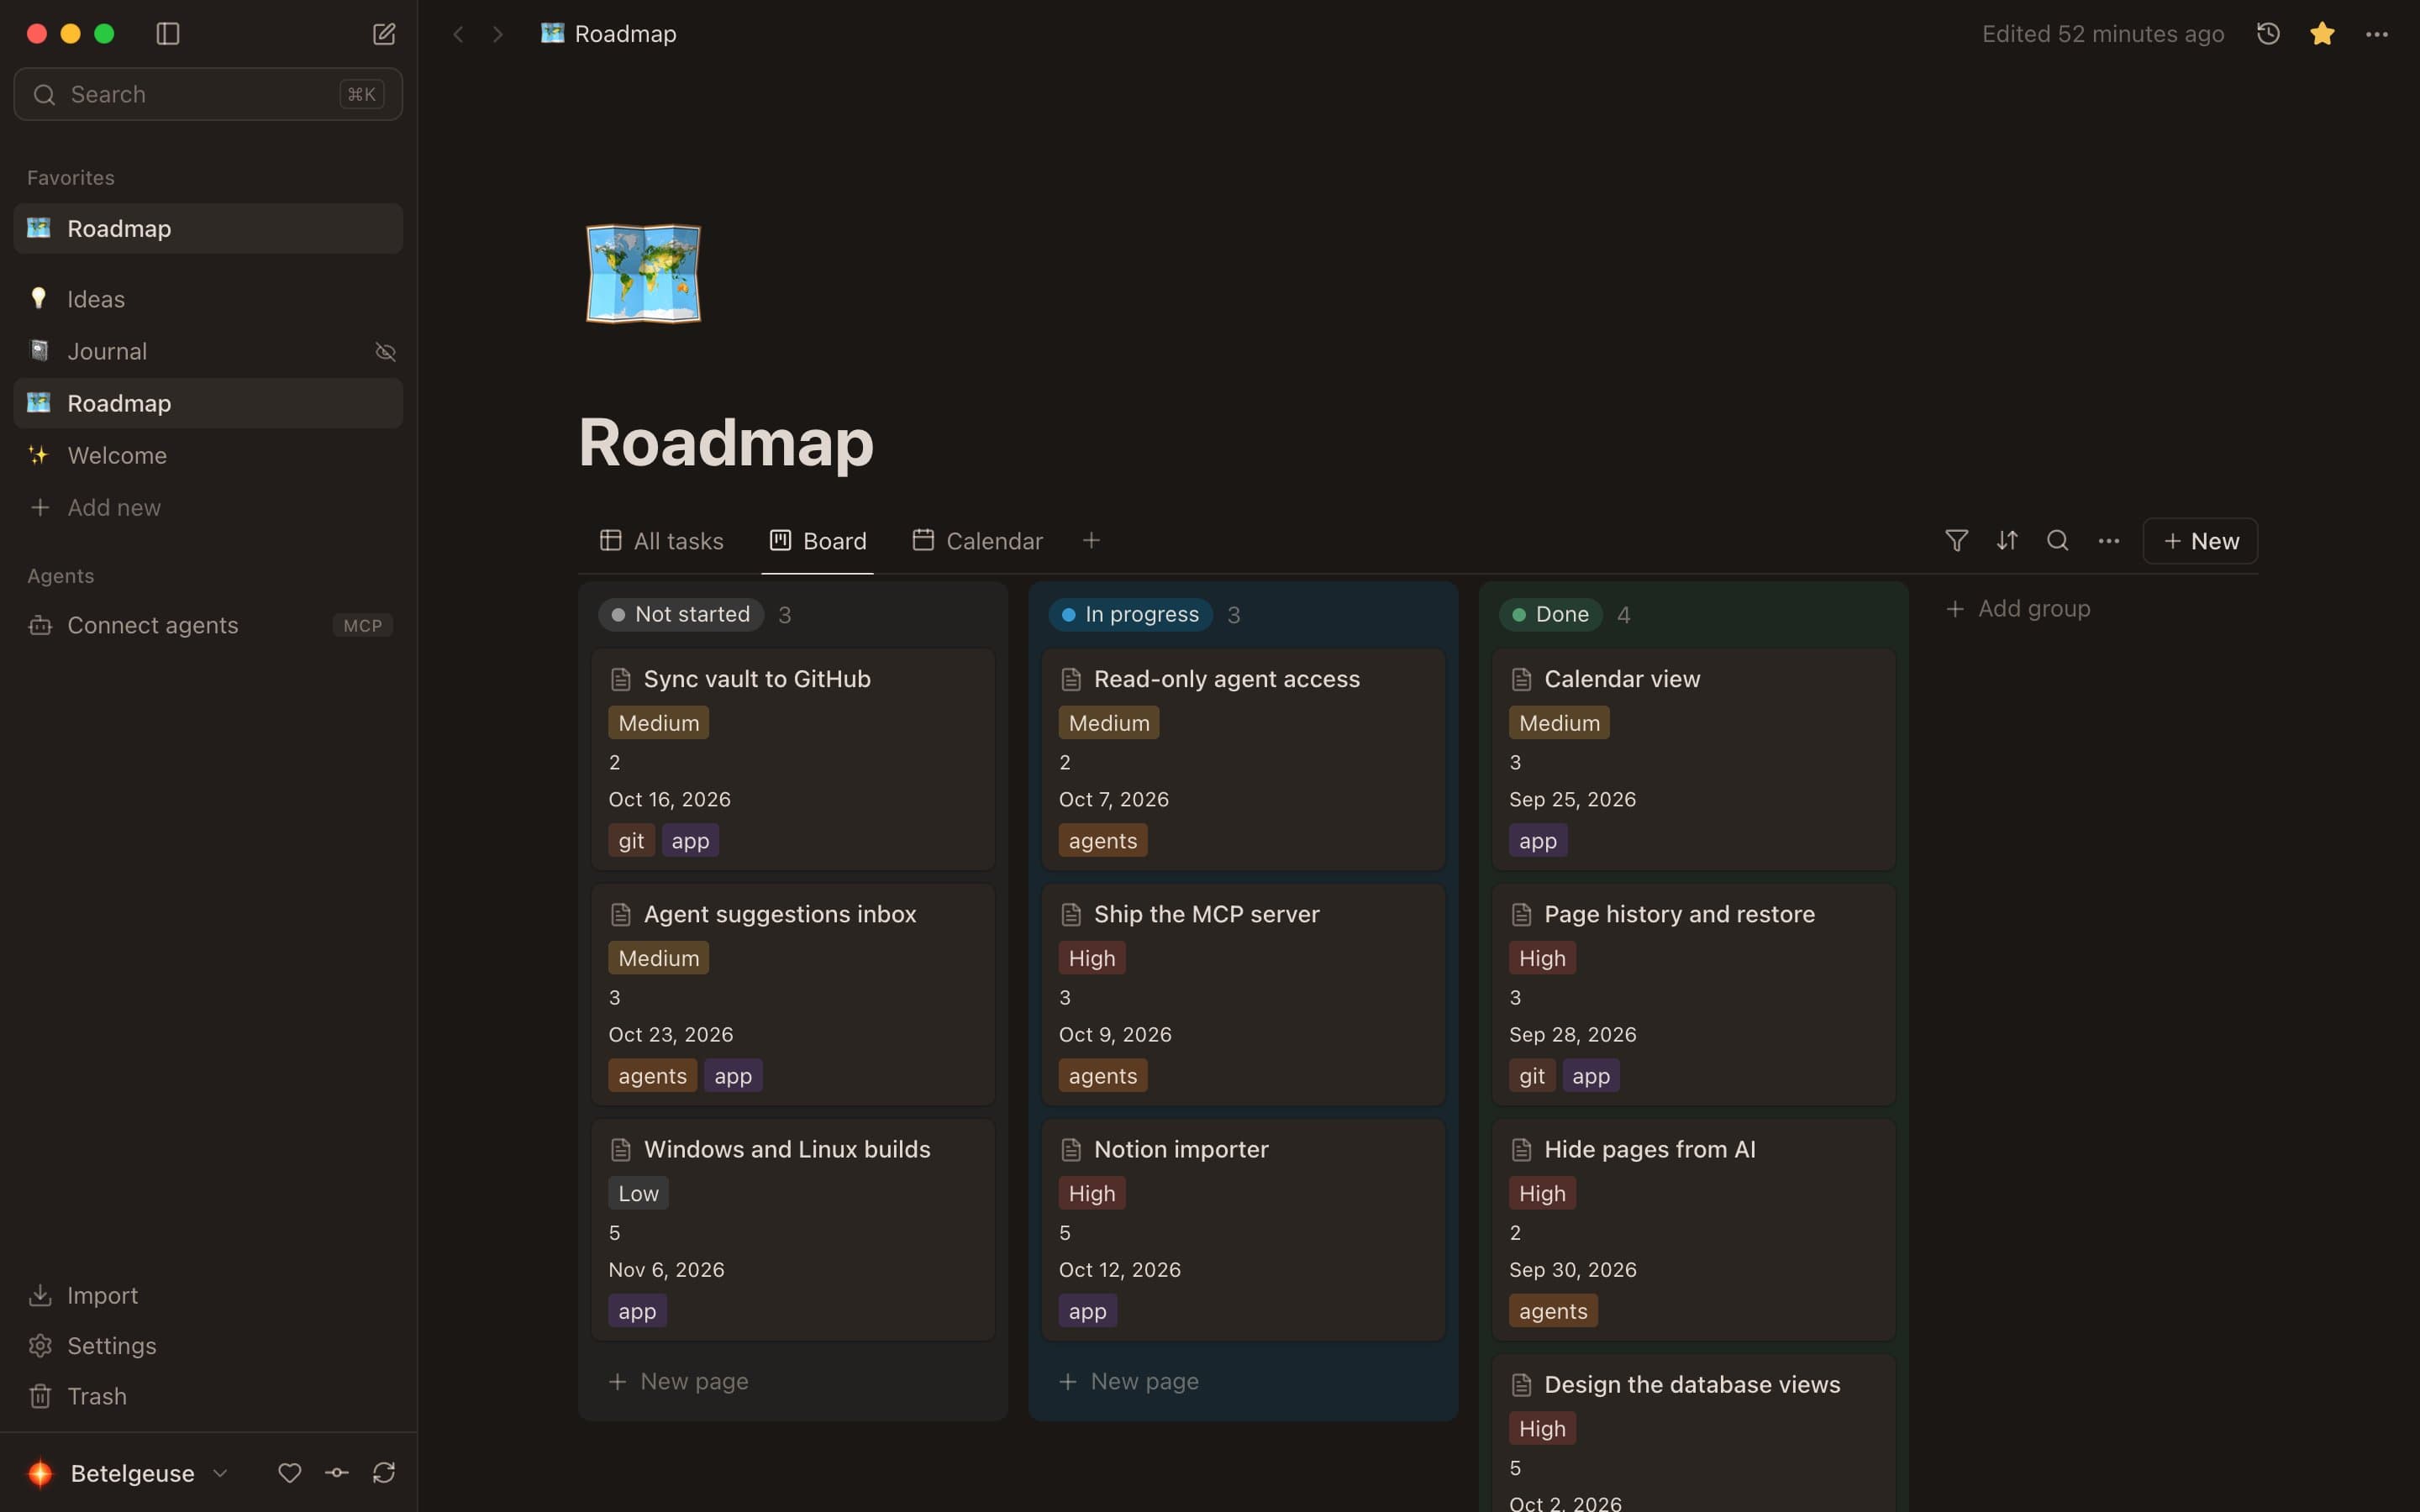Add New page under Not started
This screenshot has width=2420, height=1512.
coord(679,1381)
